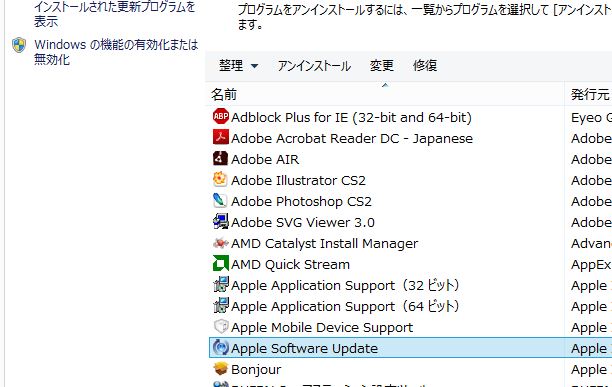Select Apple Software Update highlighted name
Image resolution: width=612 pixels, height=387 pixels.
pyautogui.click(x=304, y=348)
